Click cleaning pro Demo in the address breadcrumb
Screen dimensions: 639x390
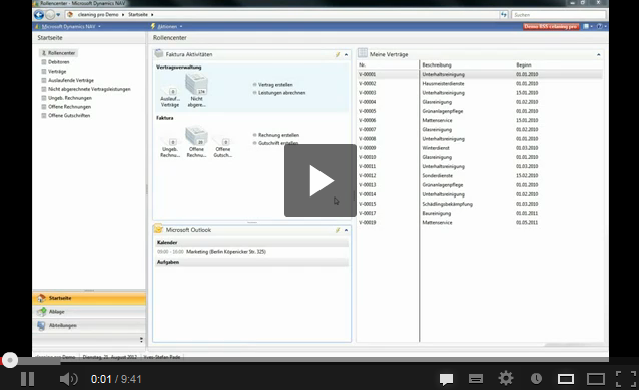98,15
